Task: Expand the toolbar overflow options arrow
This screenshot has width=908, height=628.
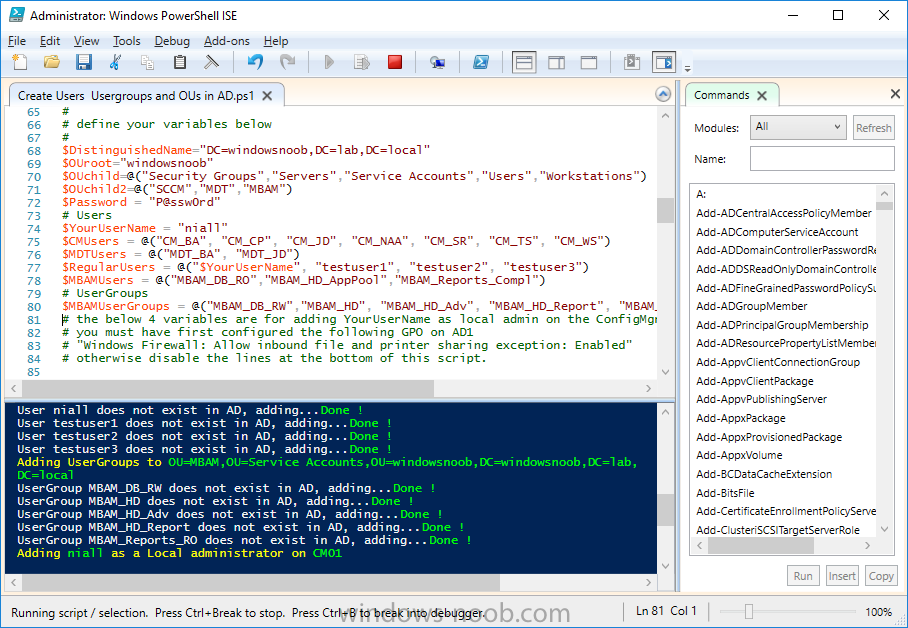Action: (x=687, y=68)
